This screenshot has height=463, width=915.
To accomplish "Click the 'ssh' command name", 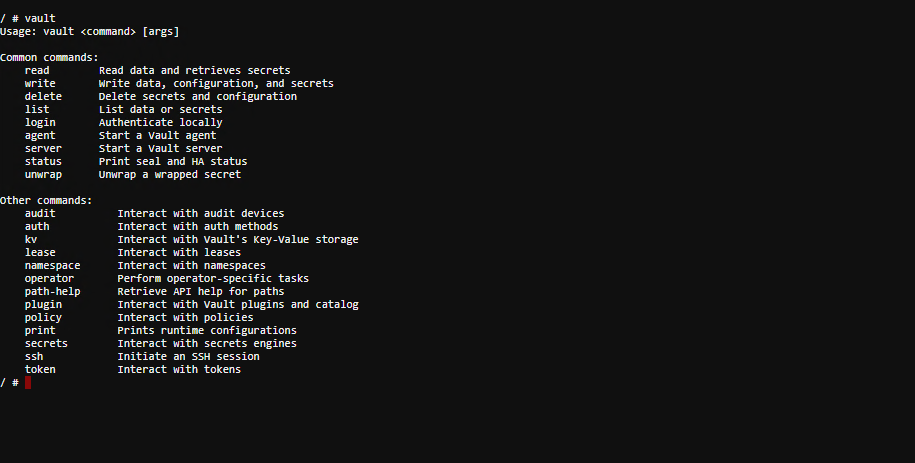I will click(34, 357).
